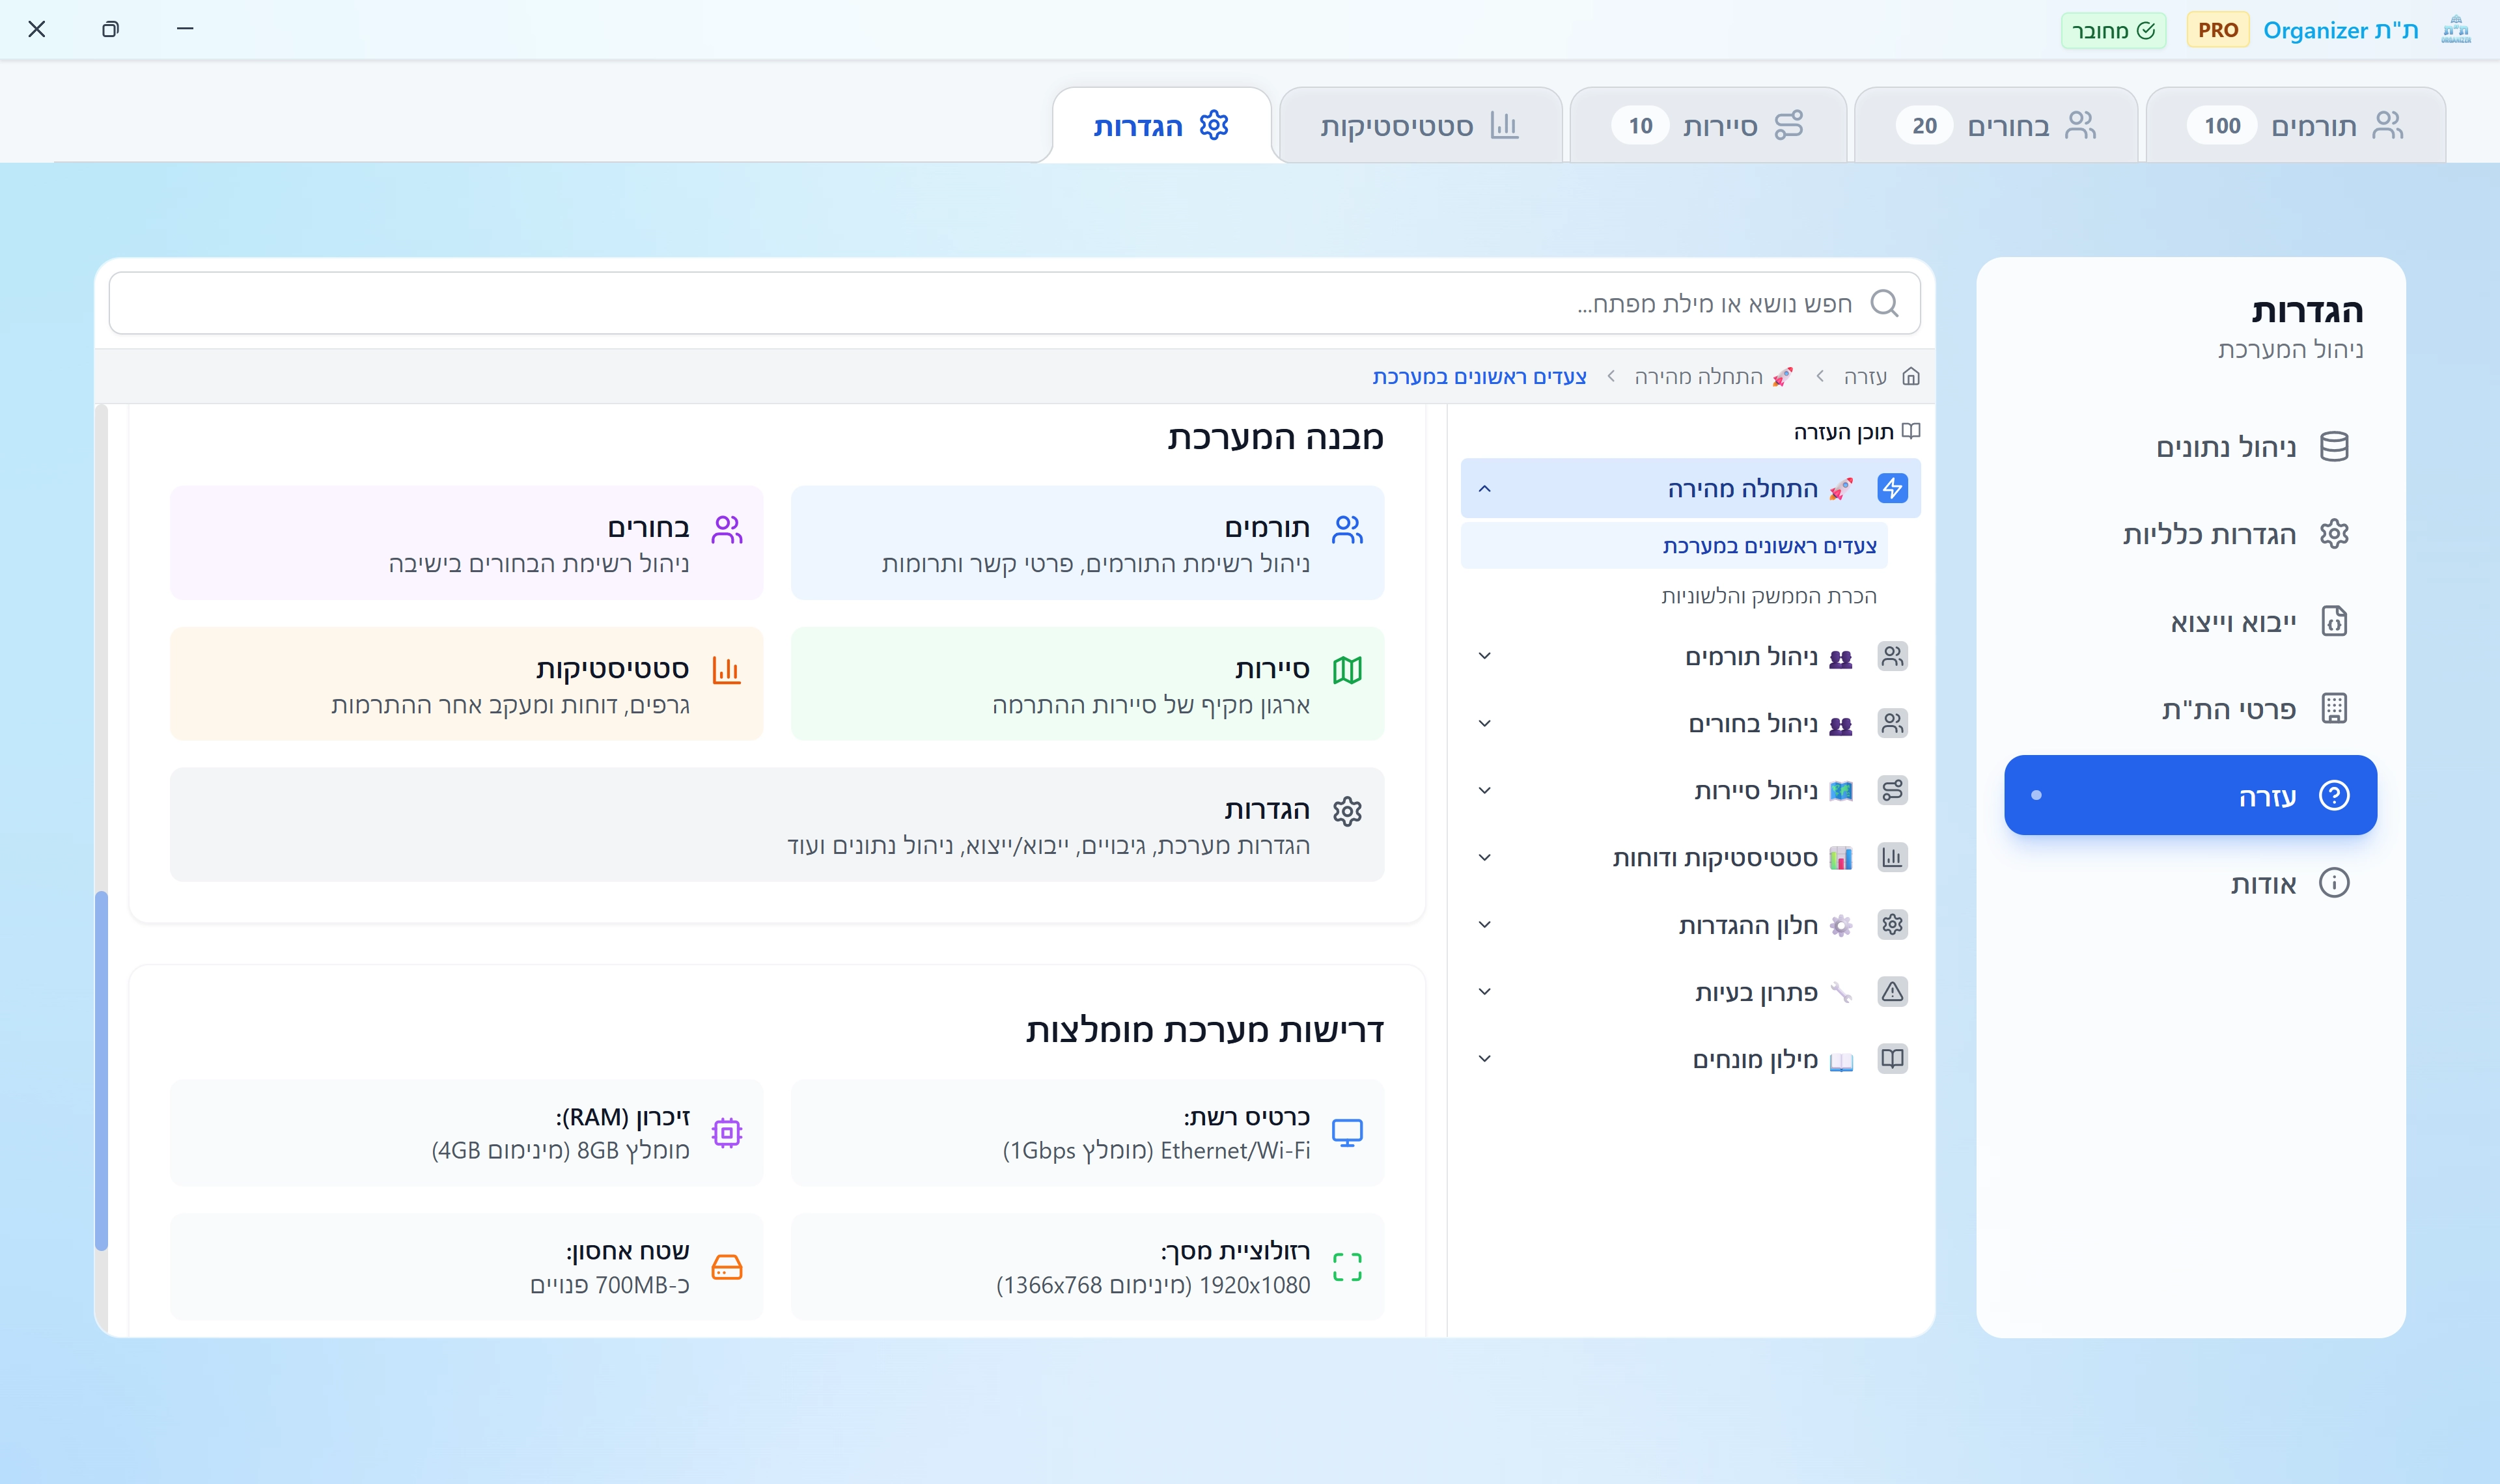Click the lightning icon beside התחלה מהירה
2500x1484 pixels.
pyautogui.click(x=1892, y=489)
